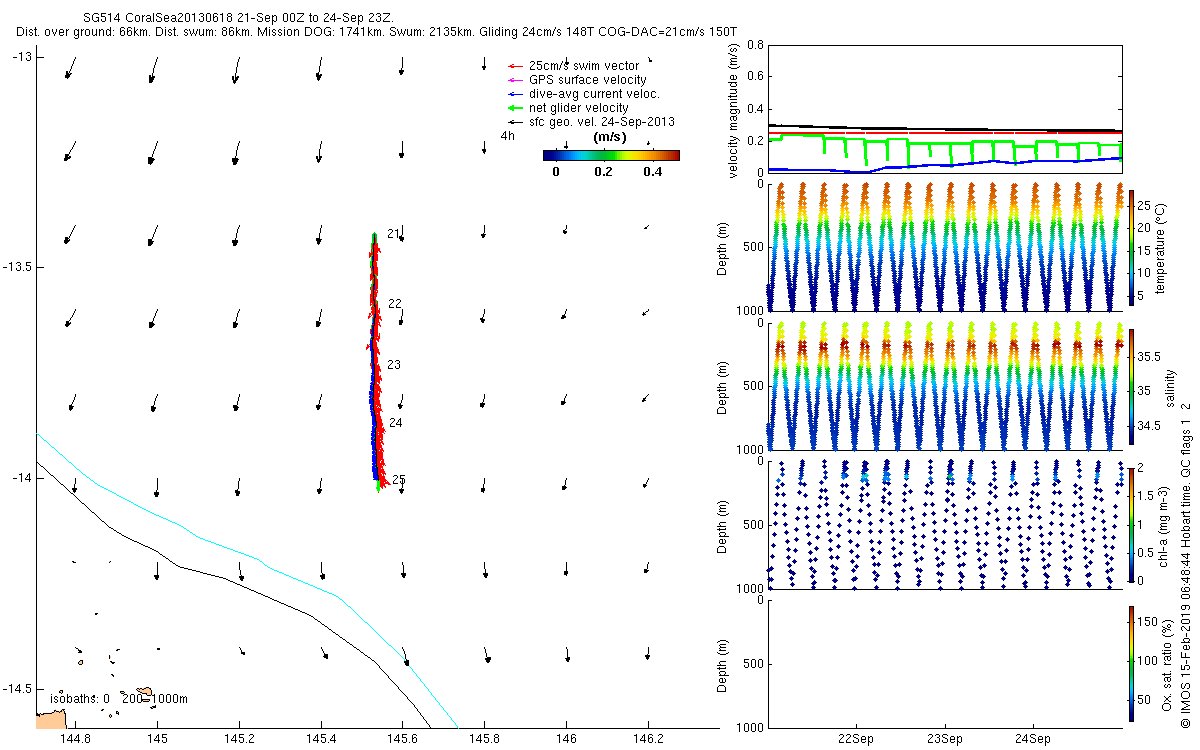Click the horizontal velocity (m/s) colorbar
Viewport: 1200px width, 750px height.
pos(611,155)
